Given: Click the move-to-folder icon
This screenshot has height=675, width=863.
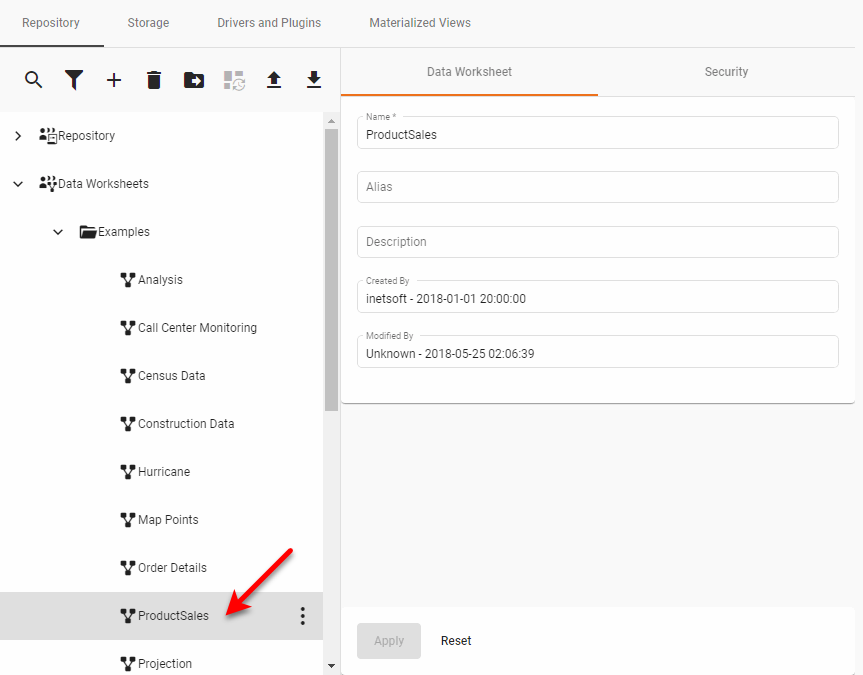Looking at the screenshot, I should (x=194, y=79).
